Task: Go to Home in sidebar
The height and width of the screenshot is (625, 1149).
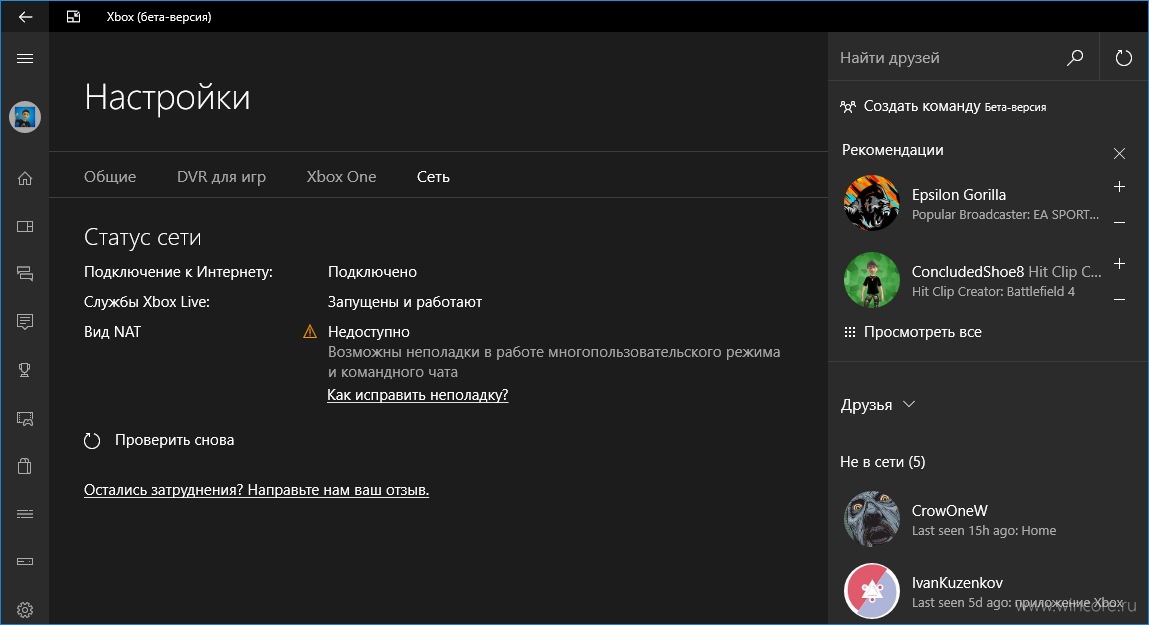Action: click(x=25, y=178)
